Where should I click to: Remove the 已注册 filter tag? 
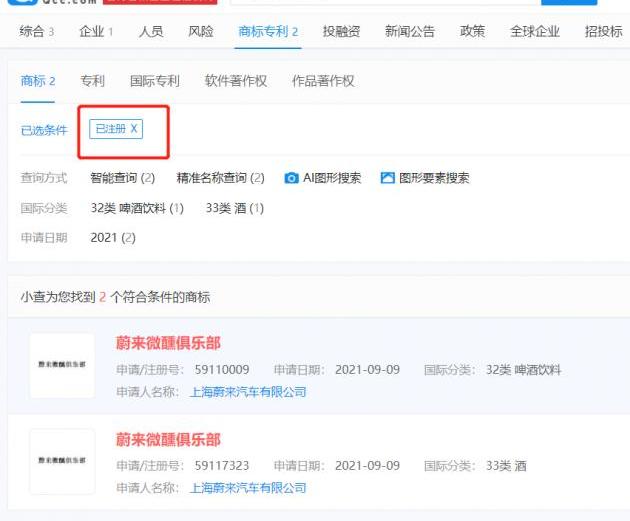click(x=134, y=129)
